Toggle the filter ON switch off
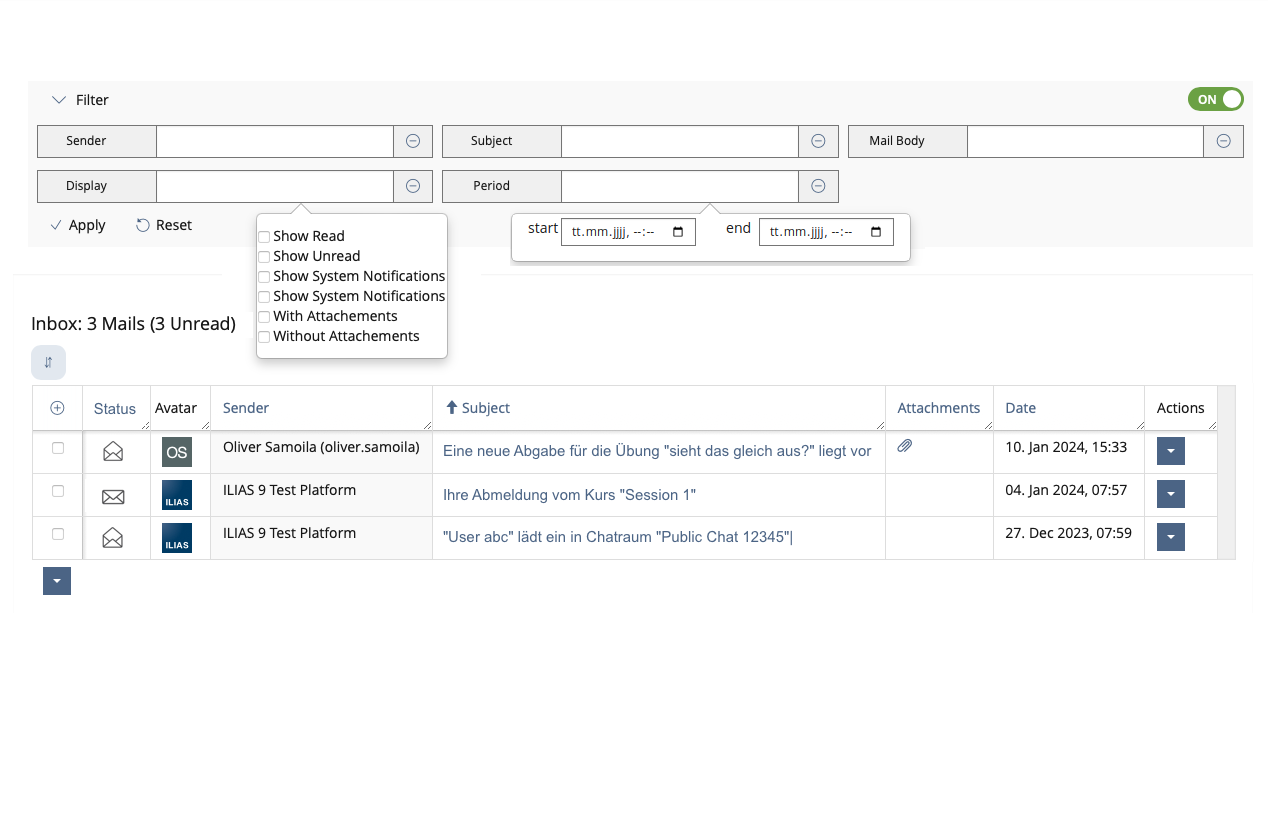The image size is (1268, 835). [x=1215, y=99]
